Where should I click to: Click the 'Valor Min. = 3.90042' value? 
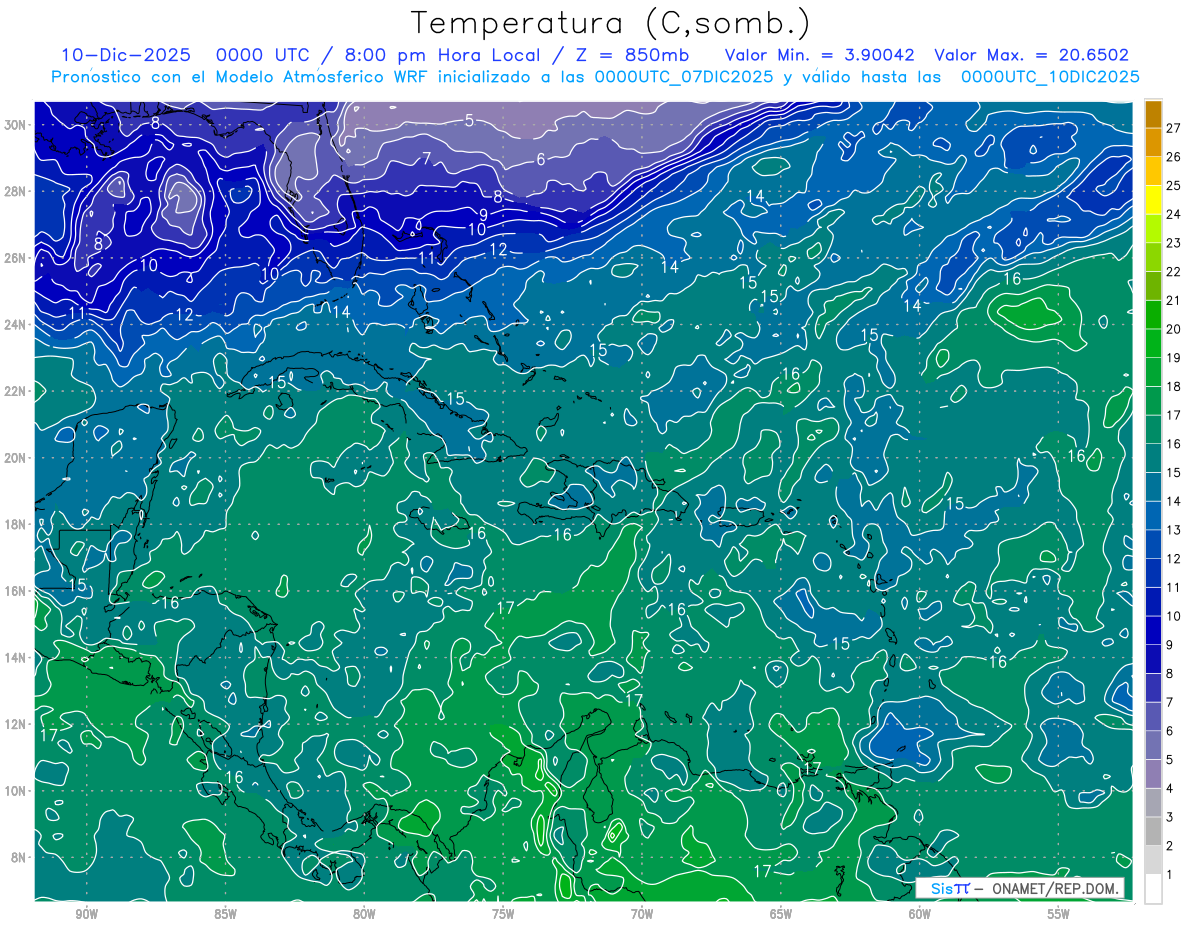(819, 55)
